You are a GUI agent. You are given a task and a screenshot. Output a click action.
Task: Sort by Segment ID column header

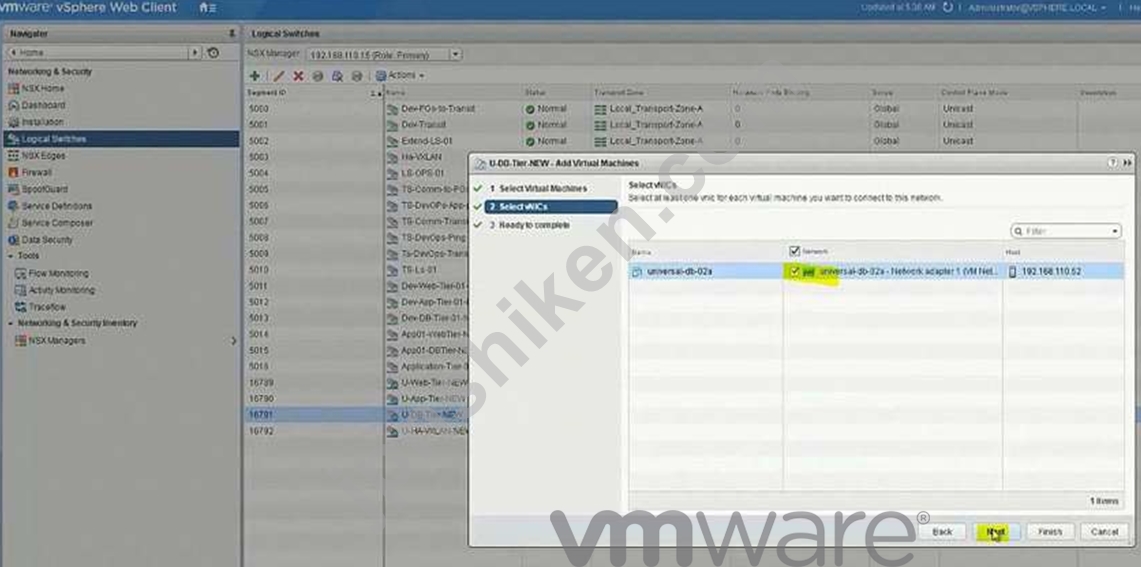tap(313, 93)
